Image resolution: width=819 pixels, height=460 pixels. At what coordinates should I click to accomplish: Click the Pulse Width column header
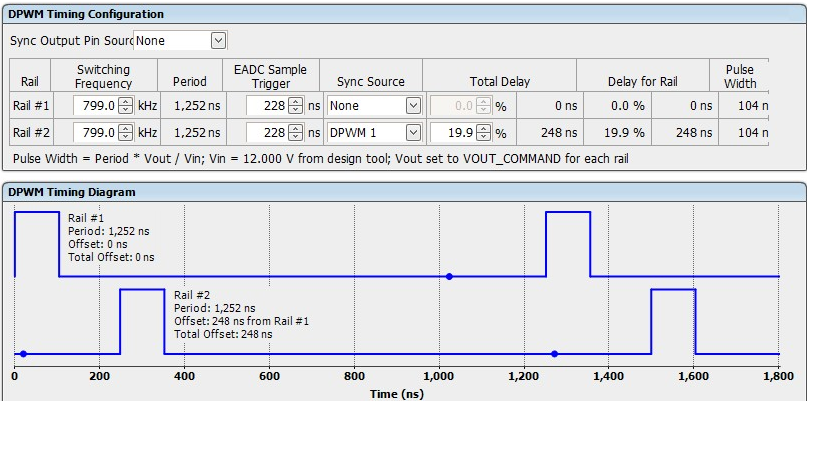tap(740, 76)
